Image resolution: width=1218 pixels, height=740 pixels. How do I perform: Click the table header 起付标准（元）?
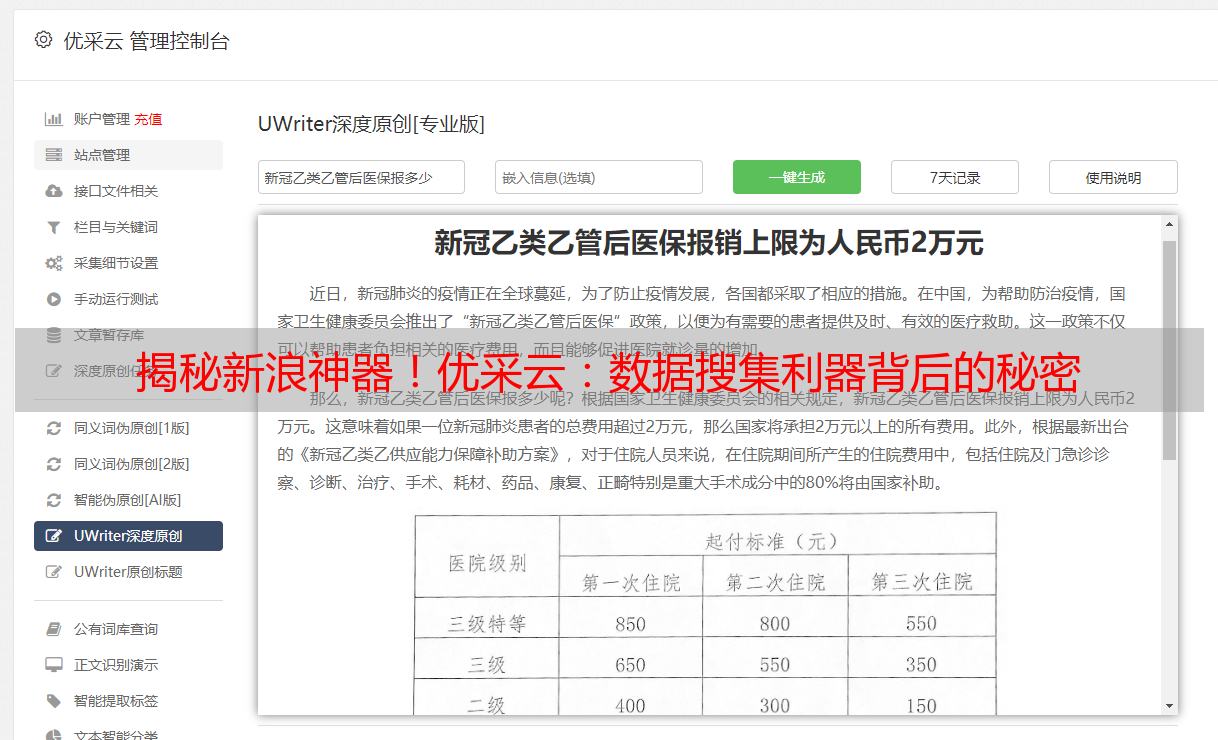click(779, 541)
